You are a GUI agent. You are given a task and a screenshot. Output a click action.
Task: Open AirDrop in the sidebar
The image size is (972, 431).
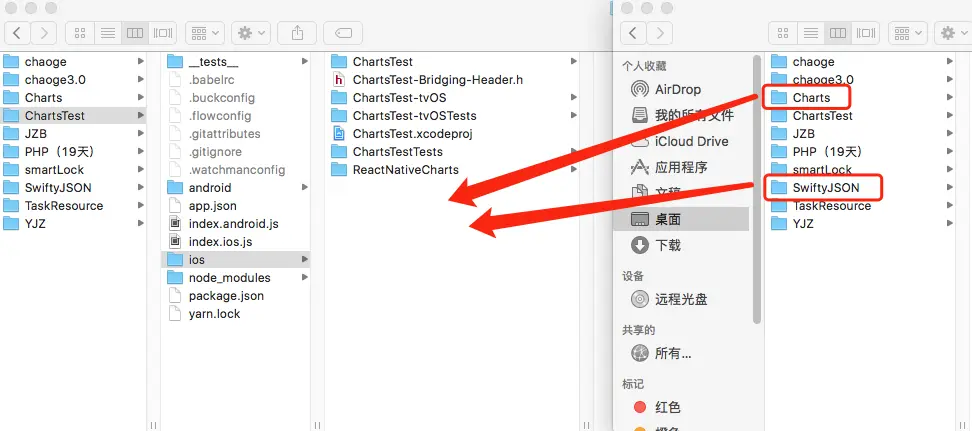pyautogui.click(x=678, y=89)
